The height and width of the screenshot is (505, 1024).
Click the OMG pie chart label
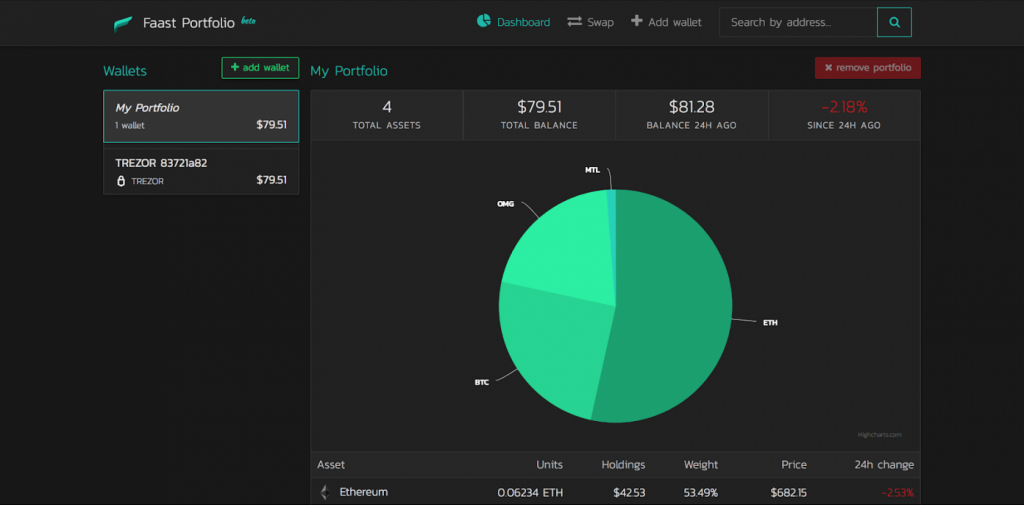point(505,204)
